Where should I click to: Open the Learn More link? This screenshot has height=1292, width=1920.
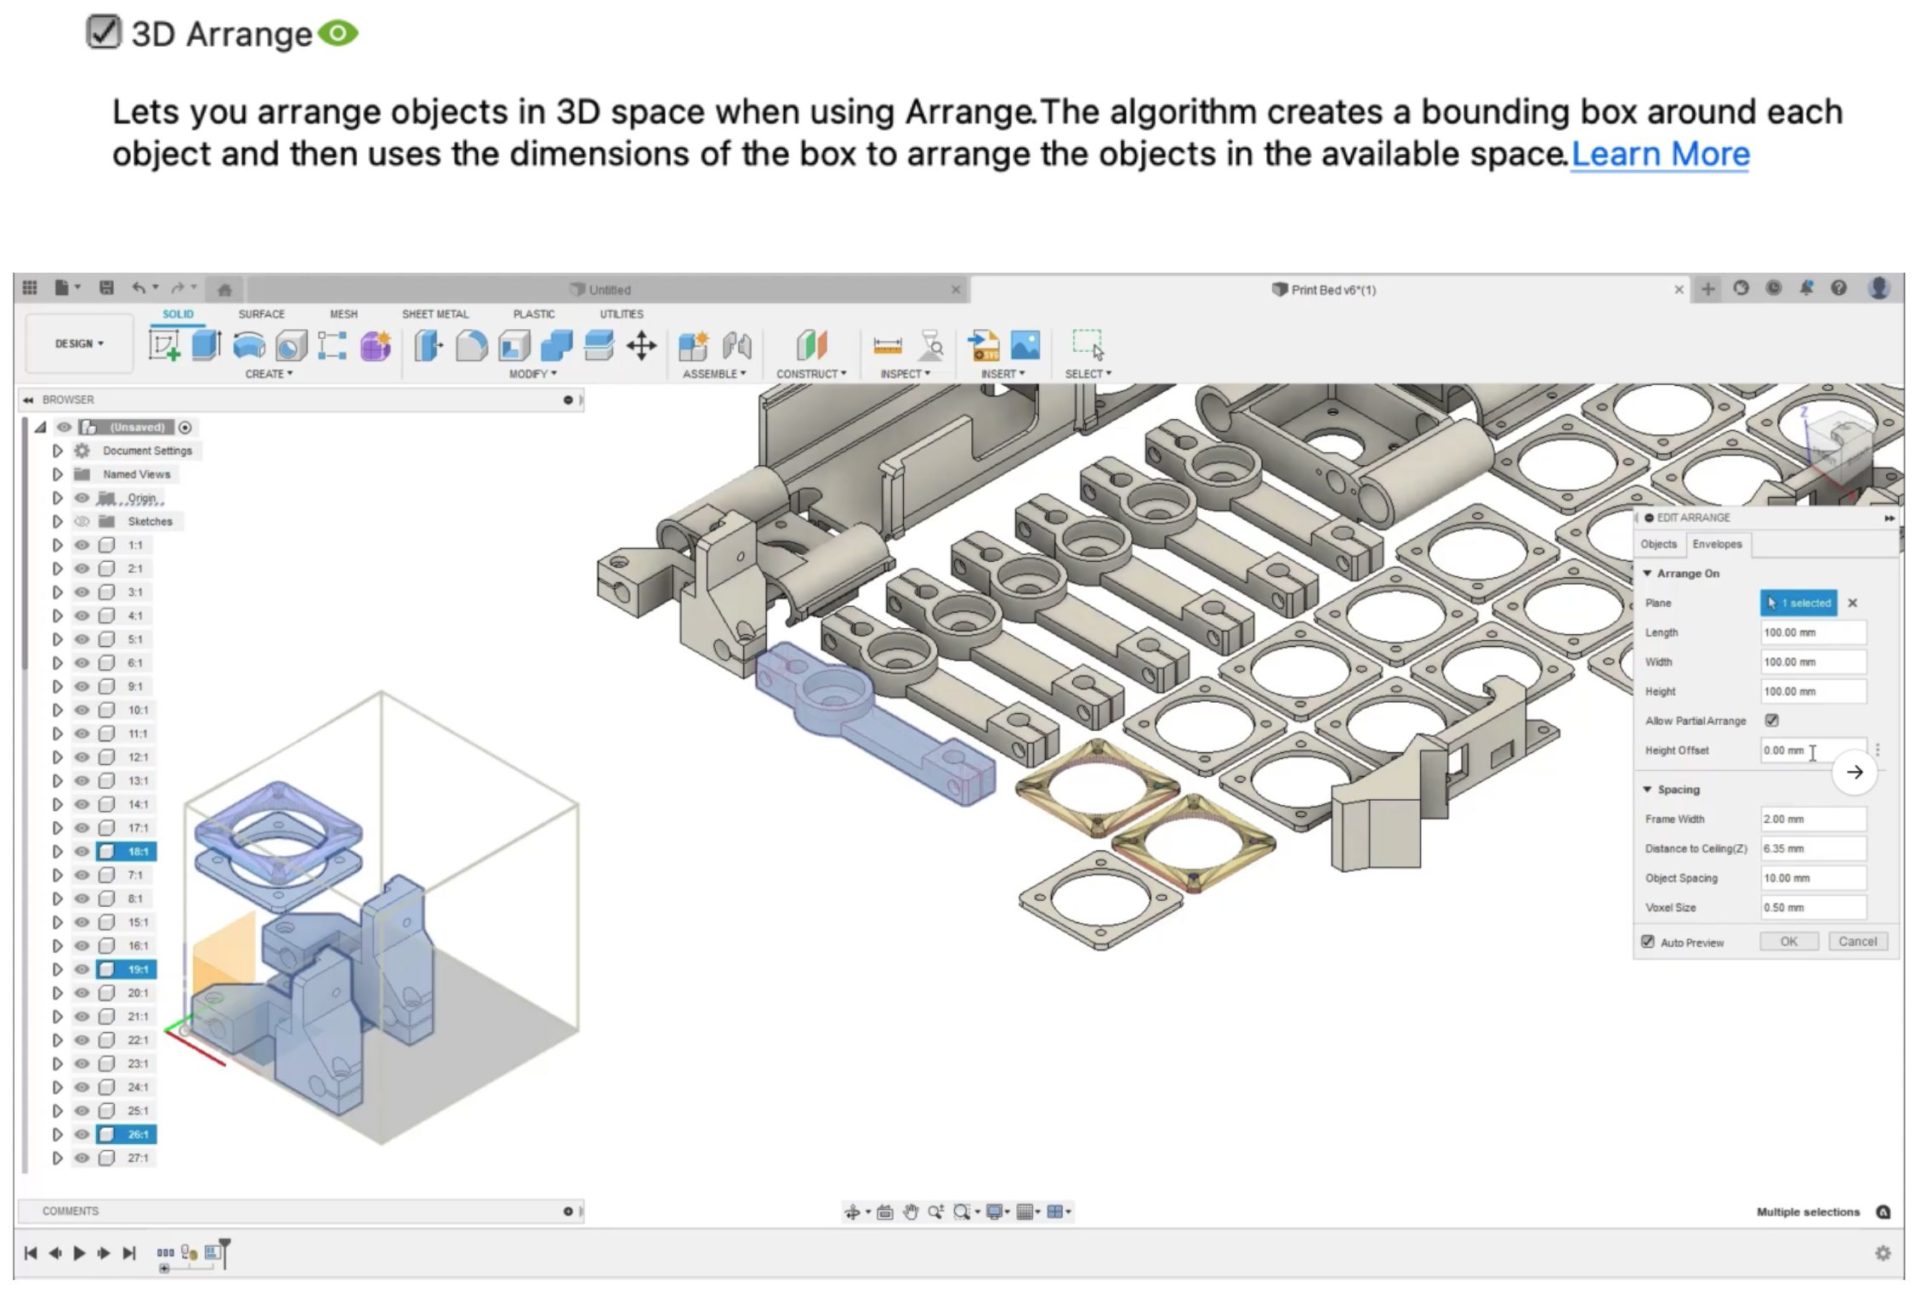pyautogui.click(x=1660, y=154)
